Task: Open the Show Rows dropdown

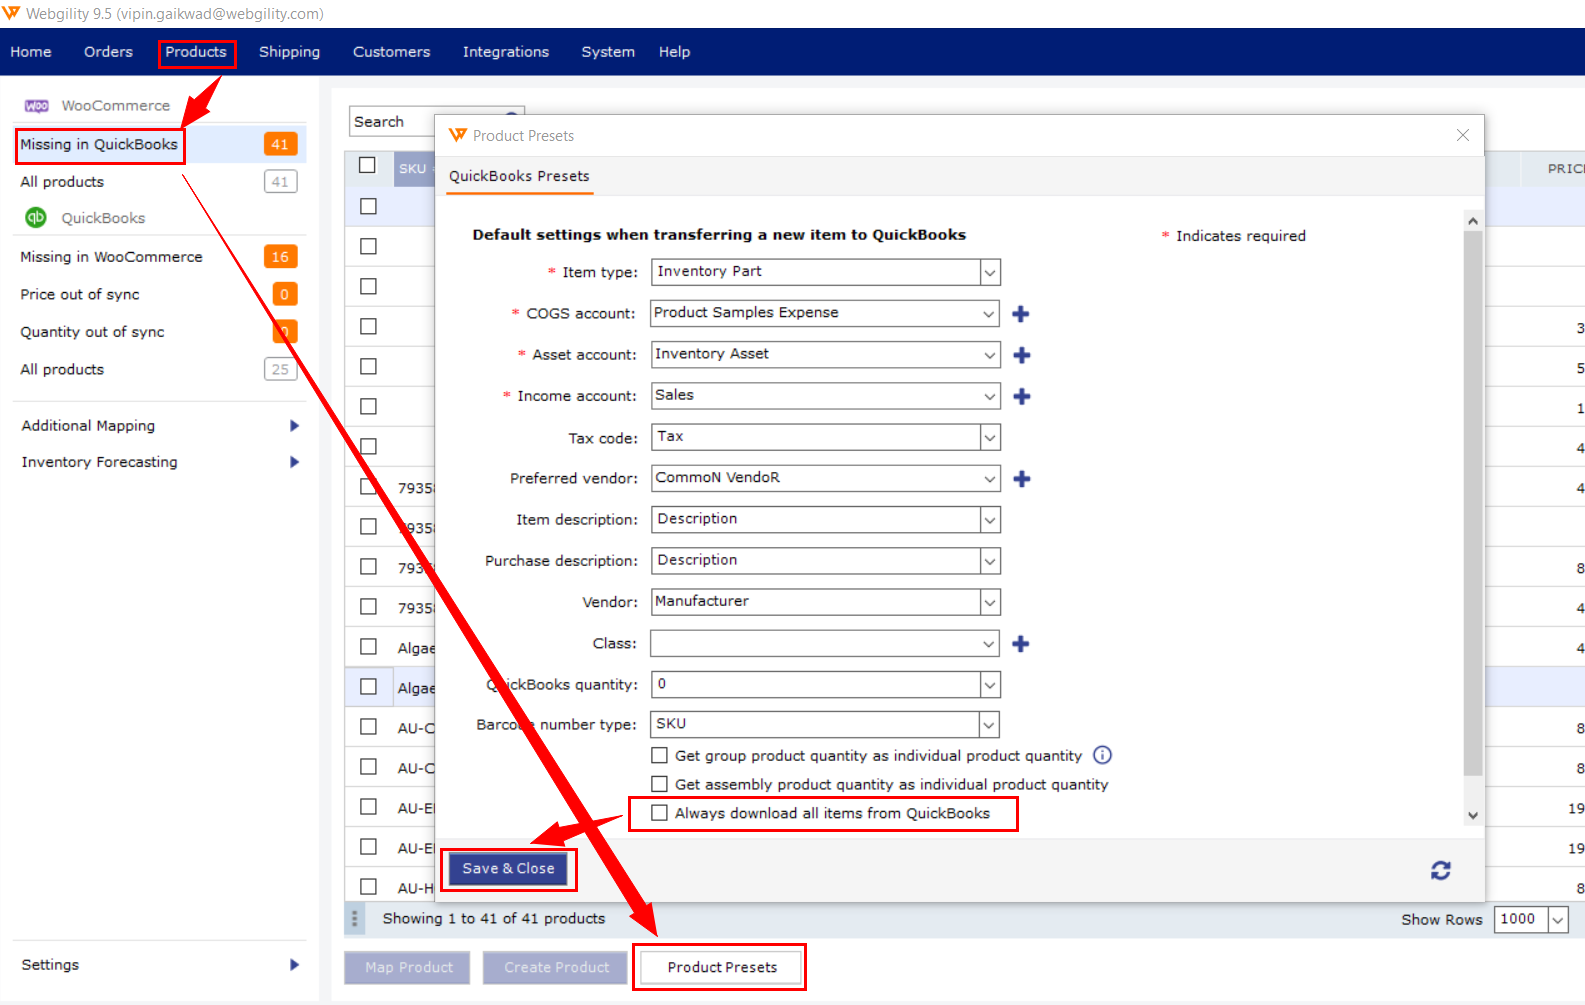Action: click(x=1558, y=920)
